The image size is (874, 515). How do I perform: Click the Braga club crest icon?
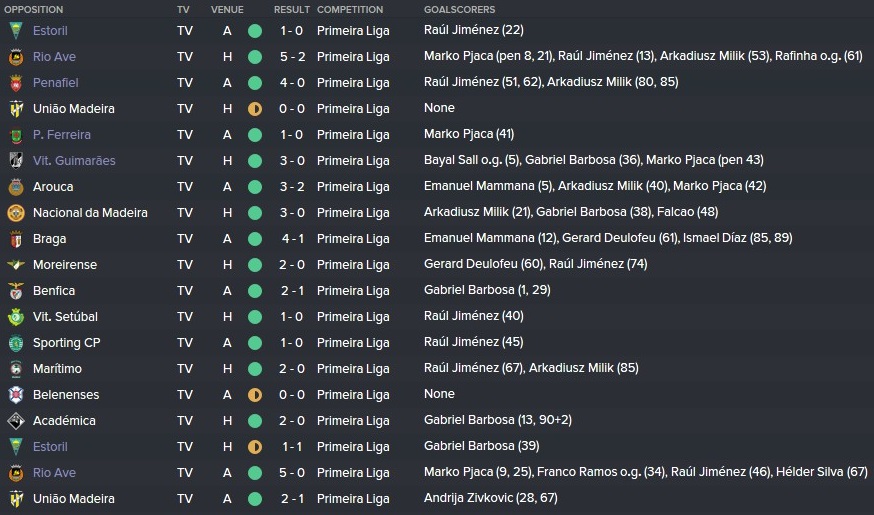tap(16, 239)
